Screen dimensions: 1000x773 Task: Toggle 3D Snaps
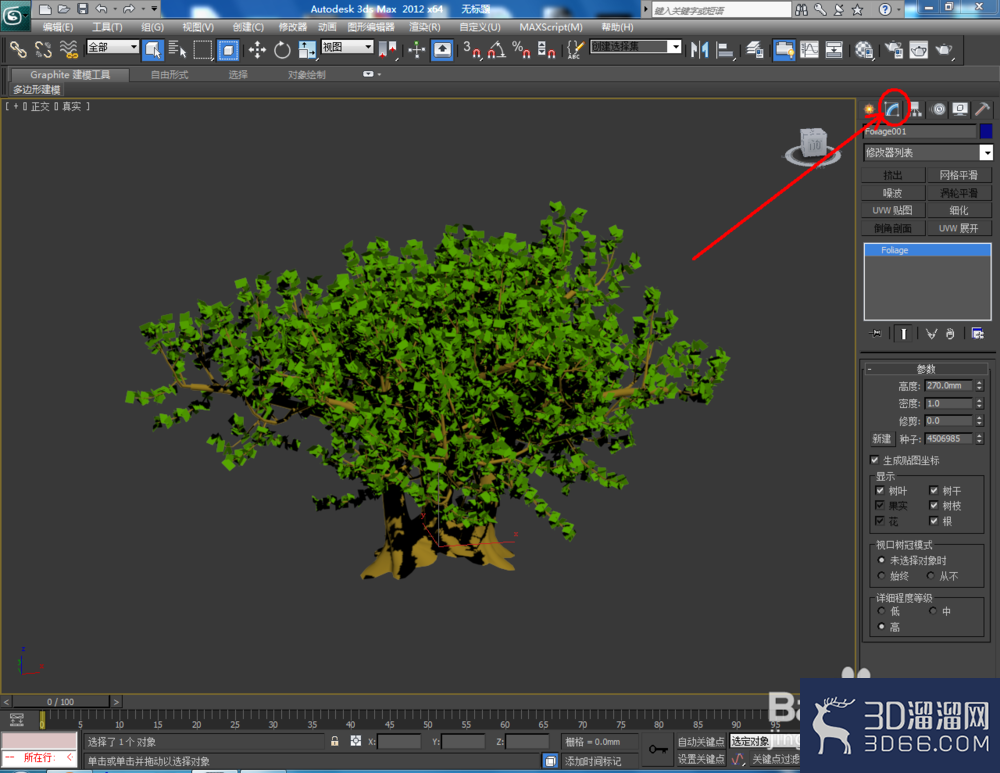point(472,49)
